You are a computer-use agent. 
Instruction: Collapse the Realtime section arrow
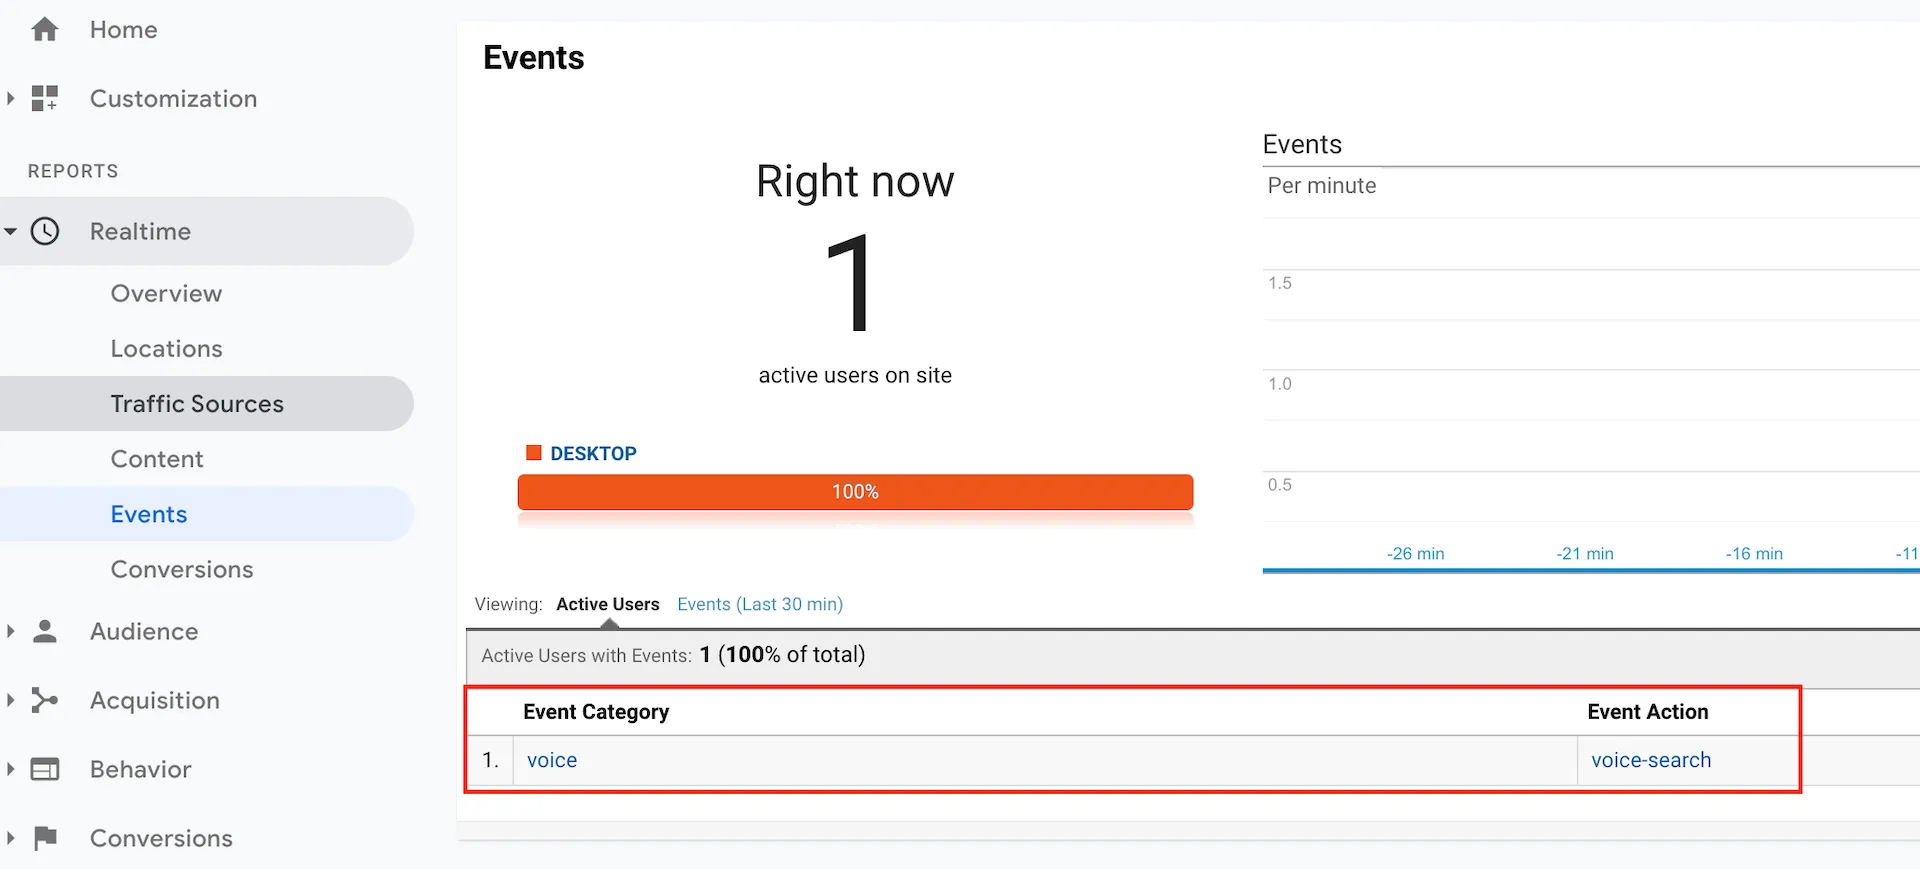11,231
